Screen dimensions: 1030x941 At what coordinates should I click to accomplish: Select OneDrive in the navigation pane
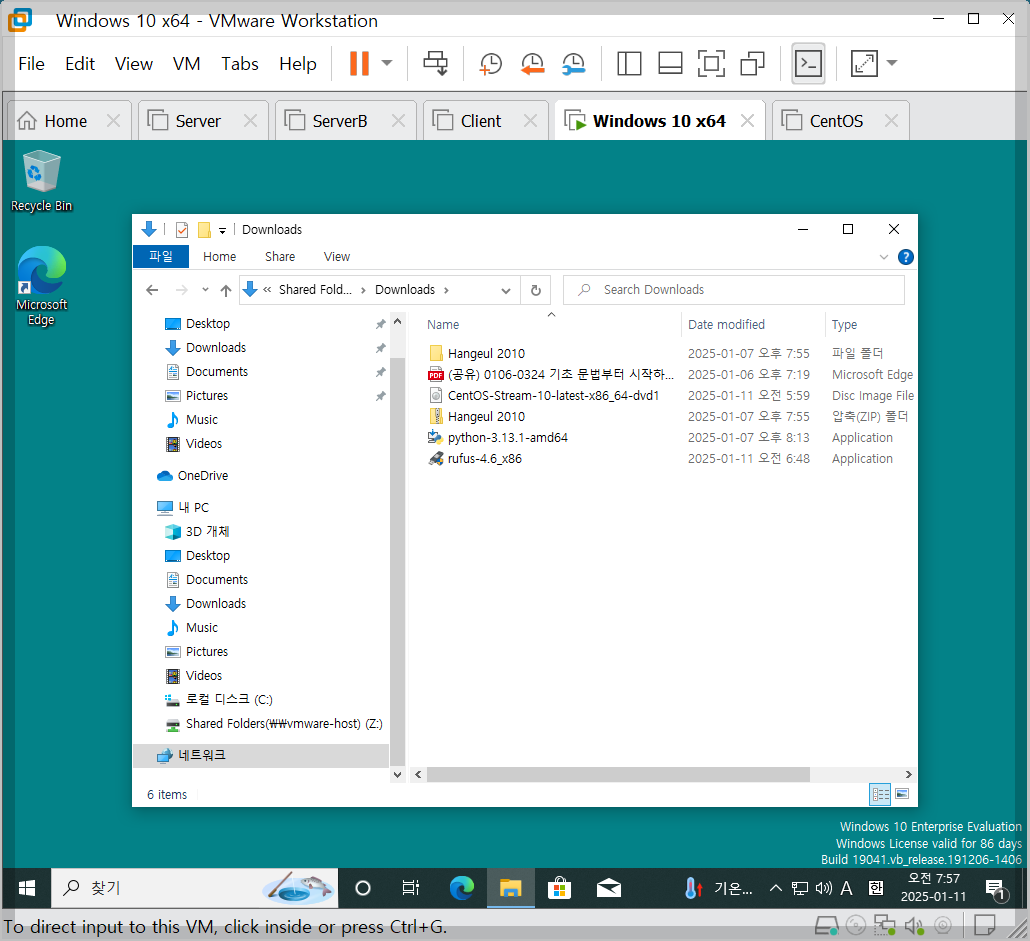[x=193, y=475]
